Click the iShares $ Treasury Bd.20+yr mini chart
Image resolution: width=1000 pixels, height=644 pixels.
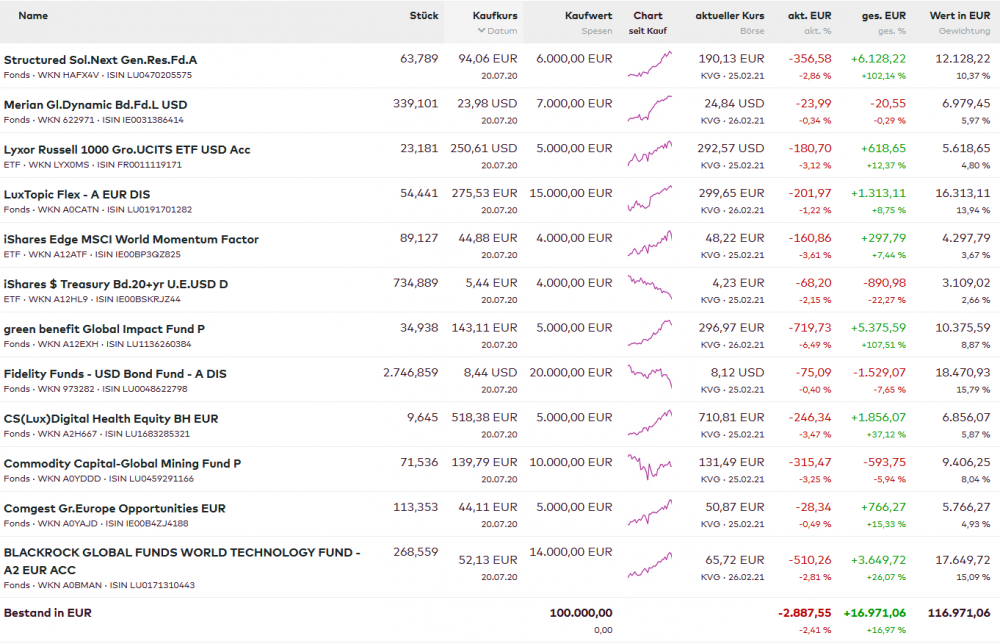[649, 290]
